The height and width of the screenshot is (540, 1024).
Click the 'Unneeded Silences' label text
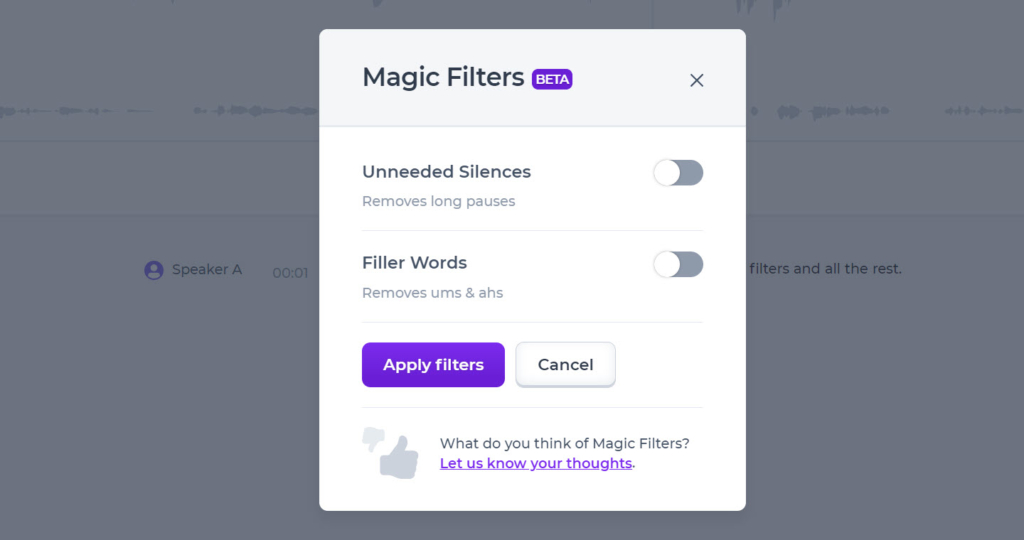tap(446, 172)
